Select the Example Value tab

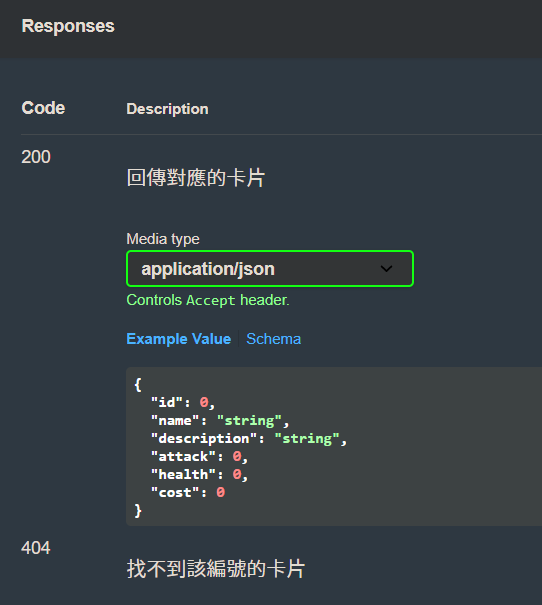[x=179, y=339]
